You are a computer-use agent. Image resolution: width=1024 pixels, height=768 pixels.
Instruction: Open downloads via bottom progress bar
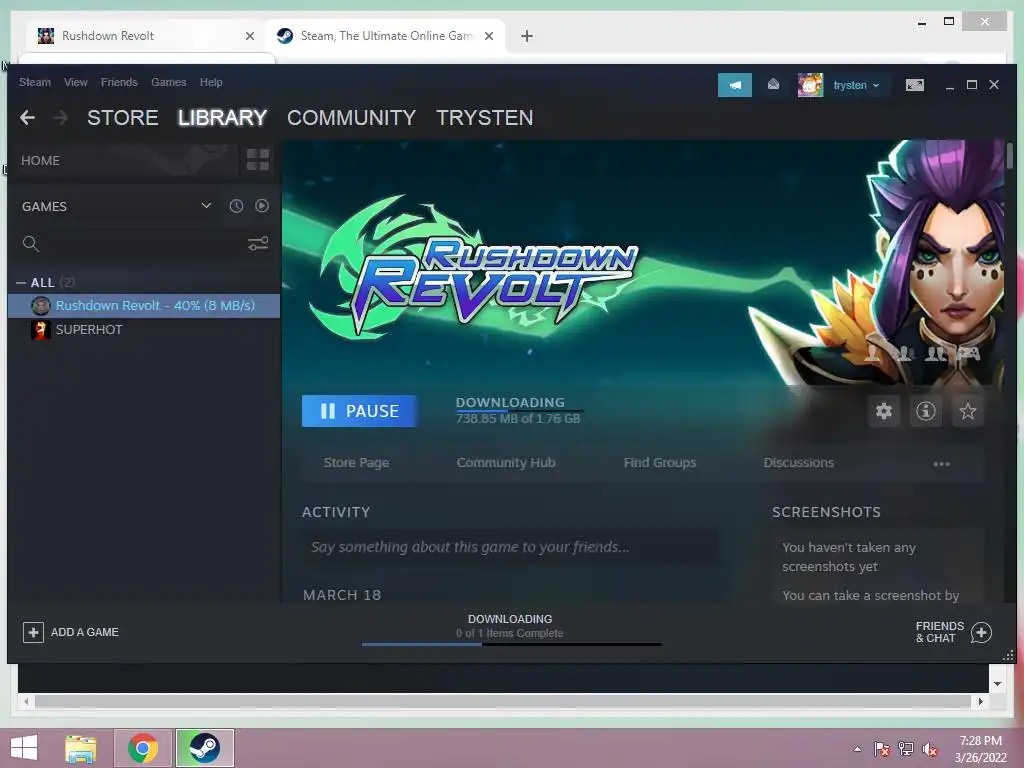pyautogui.click(x=511, y=645)
